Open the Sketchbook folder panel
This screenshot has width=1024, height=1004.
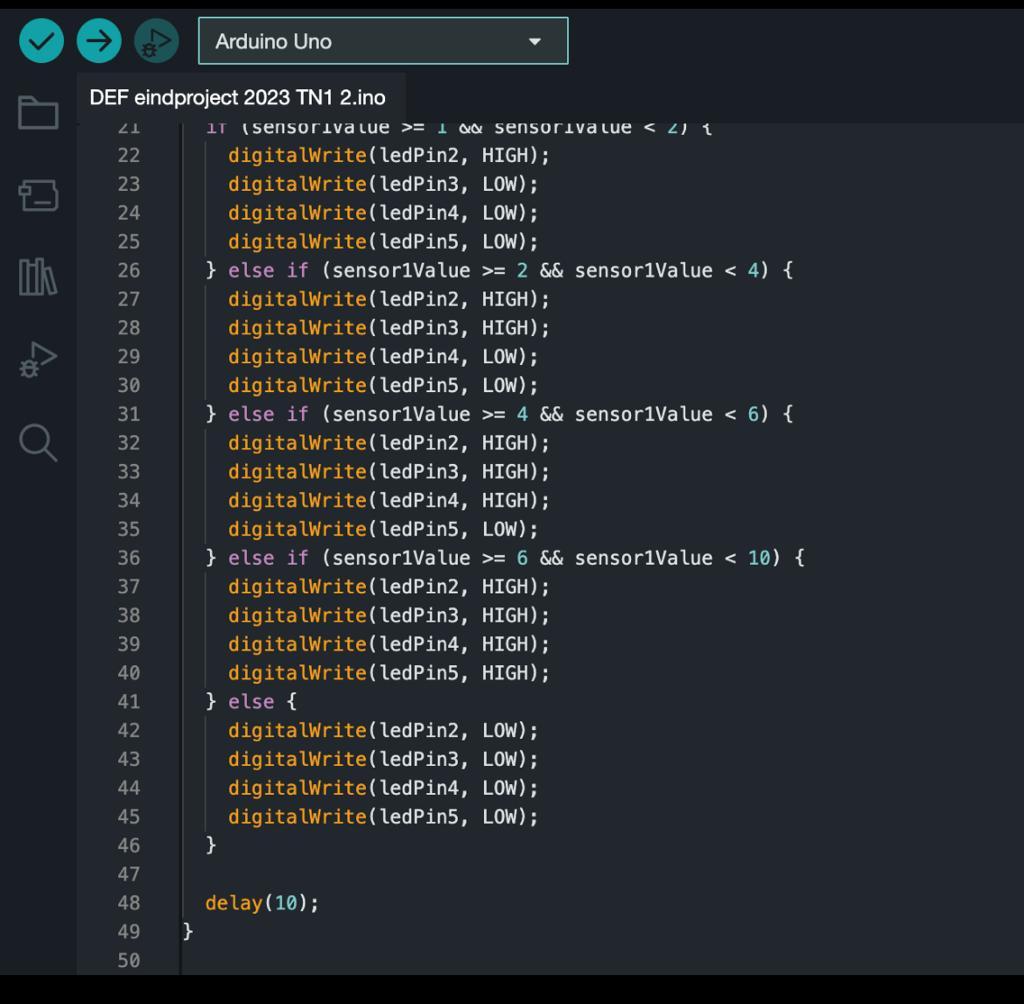(x=38, y=112)
